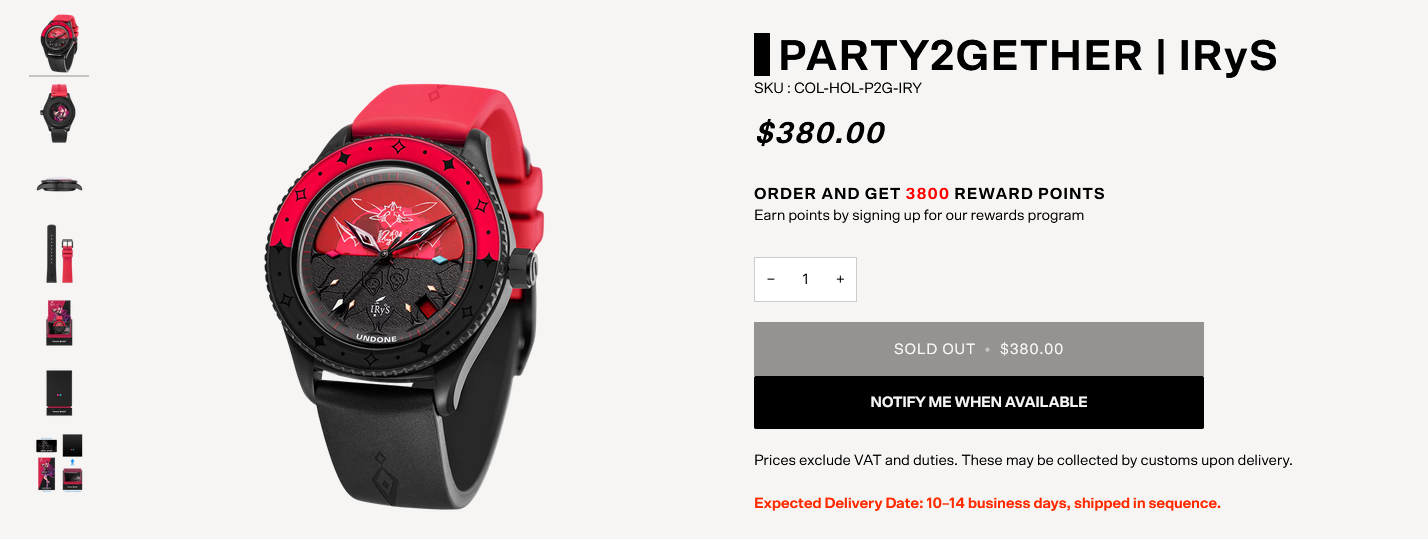Increase quantity with the plus icon
The height and width of the screenshot is (539, 1428).
[x=840, y=280]
